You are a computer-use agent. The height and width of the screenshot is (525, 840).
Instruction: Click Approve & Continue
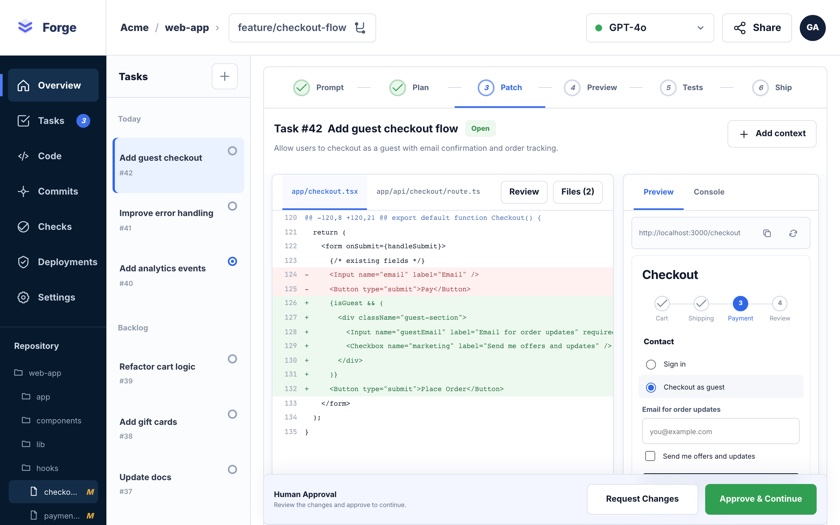pyautogui.click(x=761, y=499)
